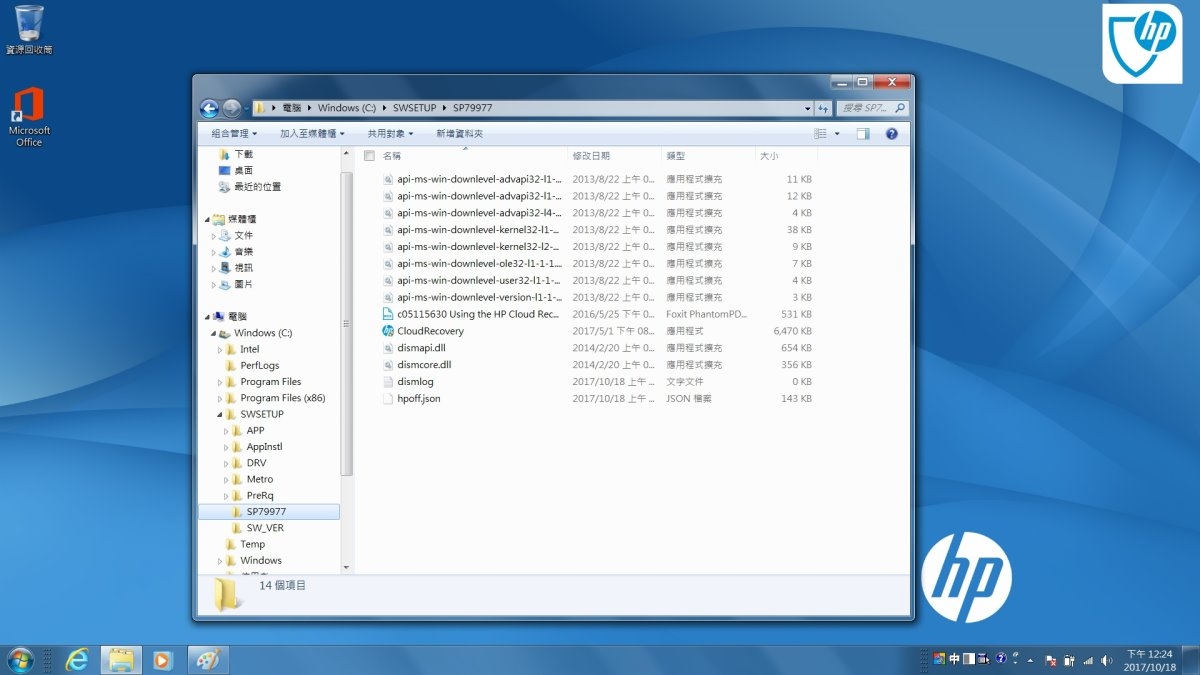1200x675 pixels.
Task: Launch Internet Explorer from taskbar
Action: pos(76,660)
